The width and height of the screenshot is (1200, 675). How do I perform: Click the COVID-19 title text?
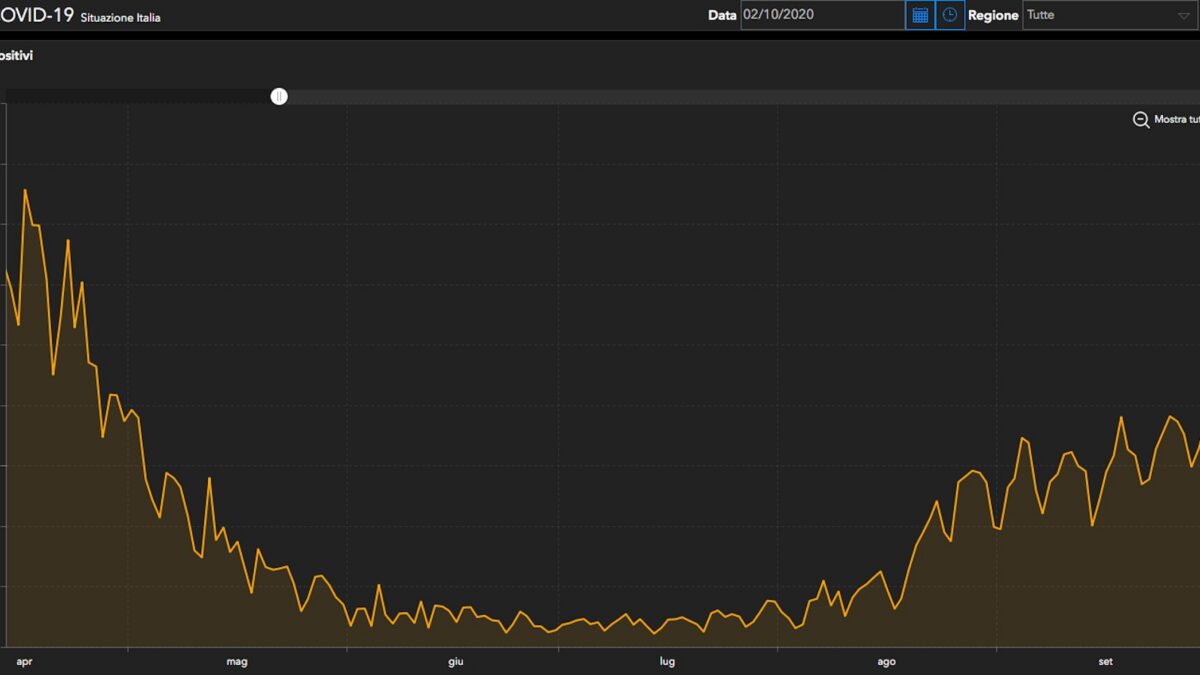(x=37, y=15)
